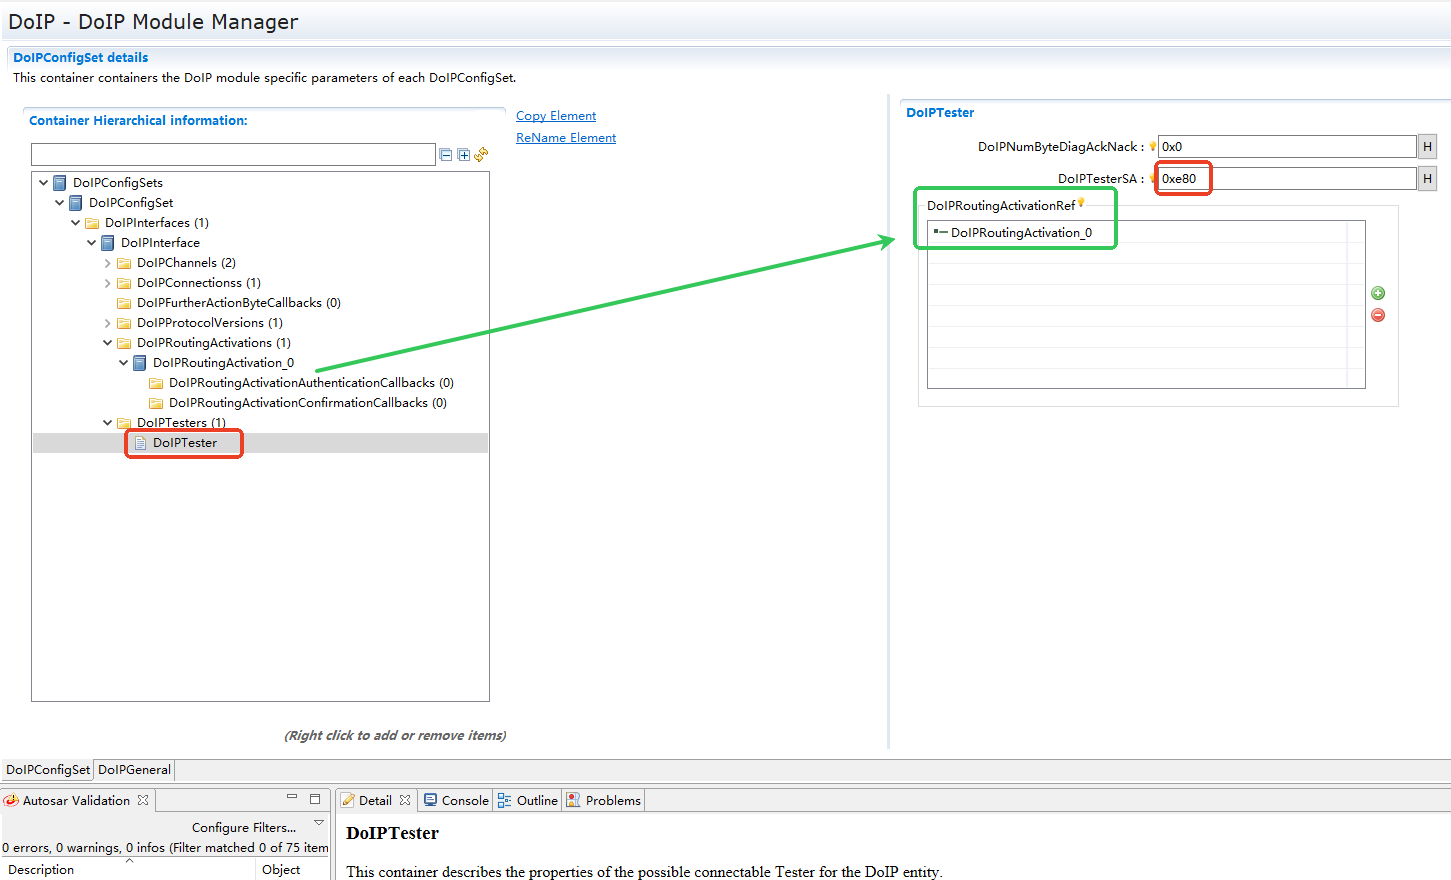This screenshot has width=1451, height=880.
Task: Toggle hex button for DoIPNumByteDiagAckNack
Action: pos(1427,147)
